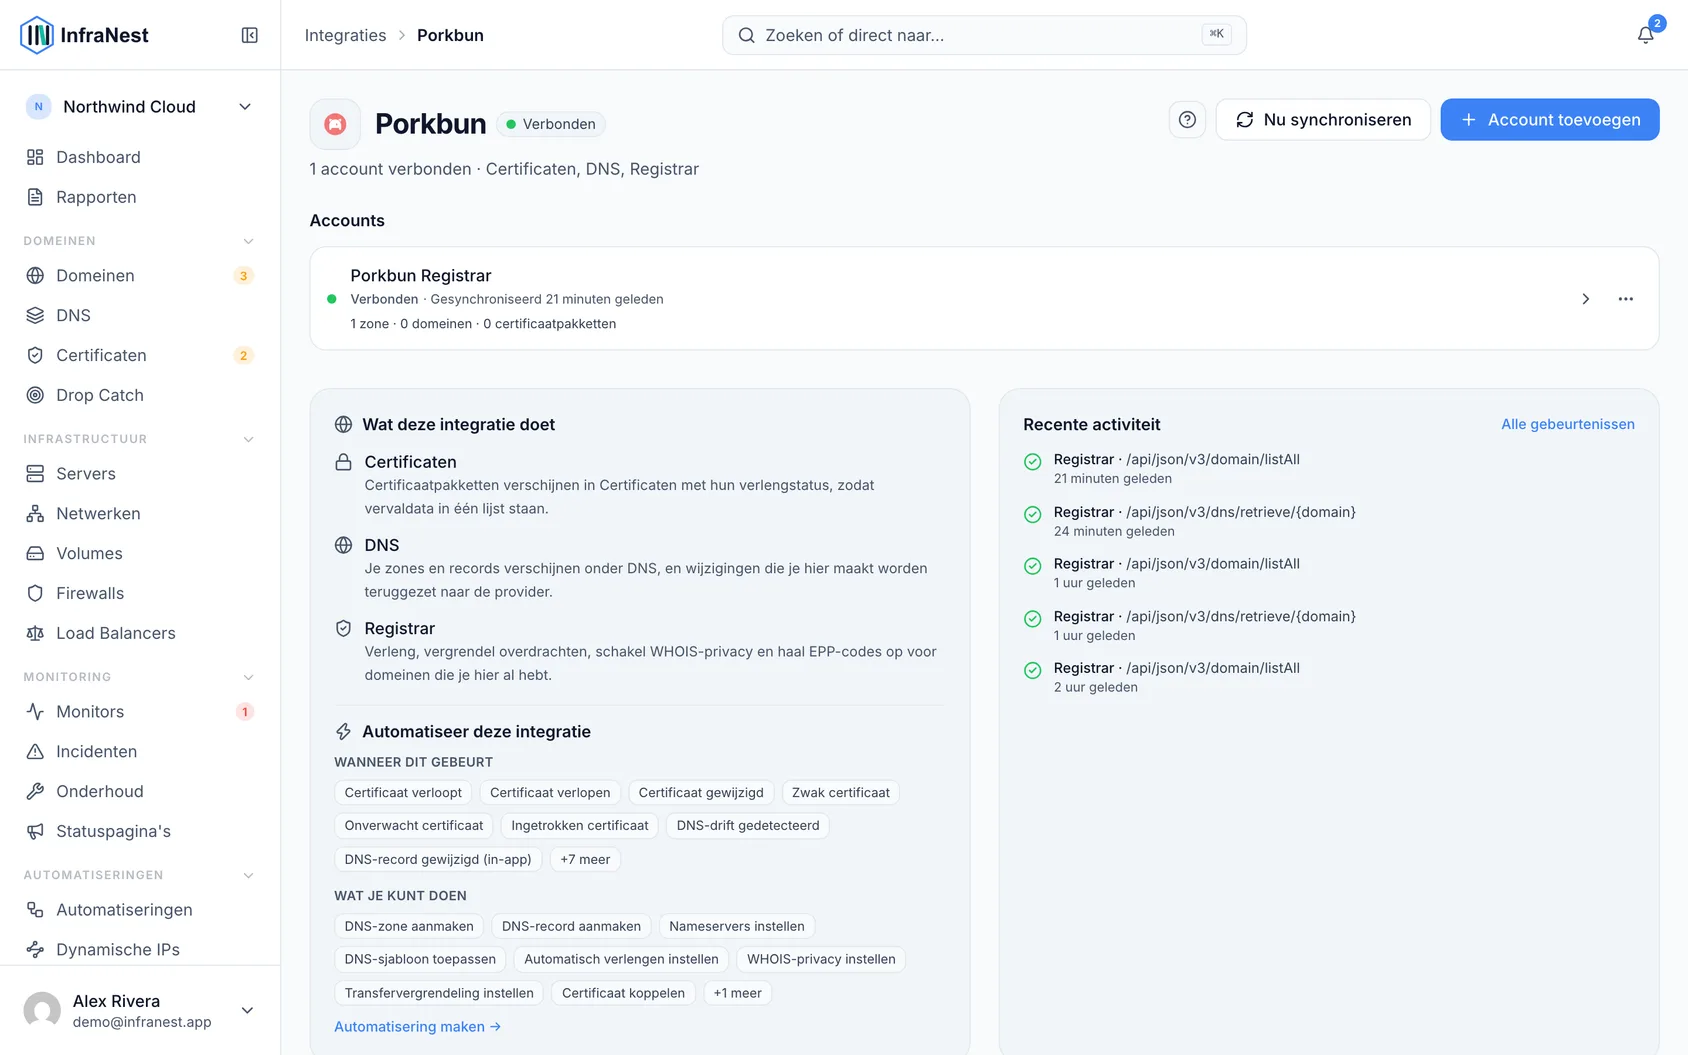
Task: Select the Nameservers instellen action chip
Action: click(737, 926)
